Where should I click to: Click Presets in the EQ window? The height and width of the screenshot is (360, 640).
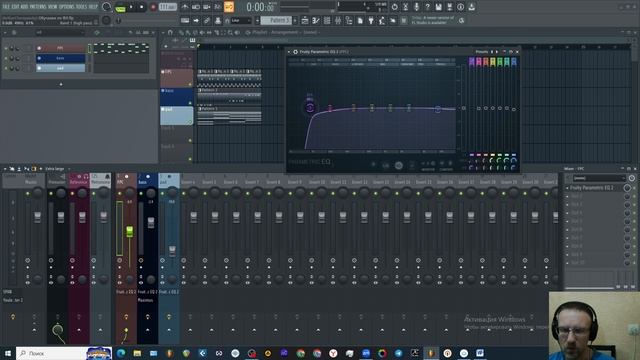pos(482,52)
